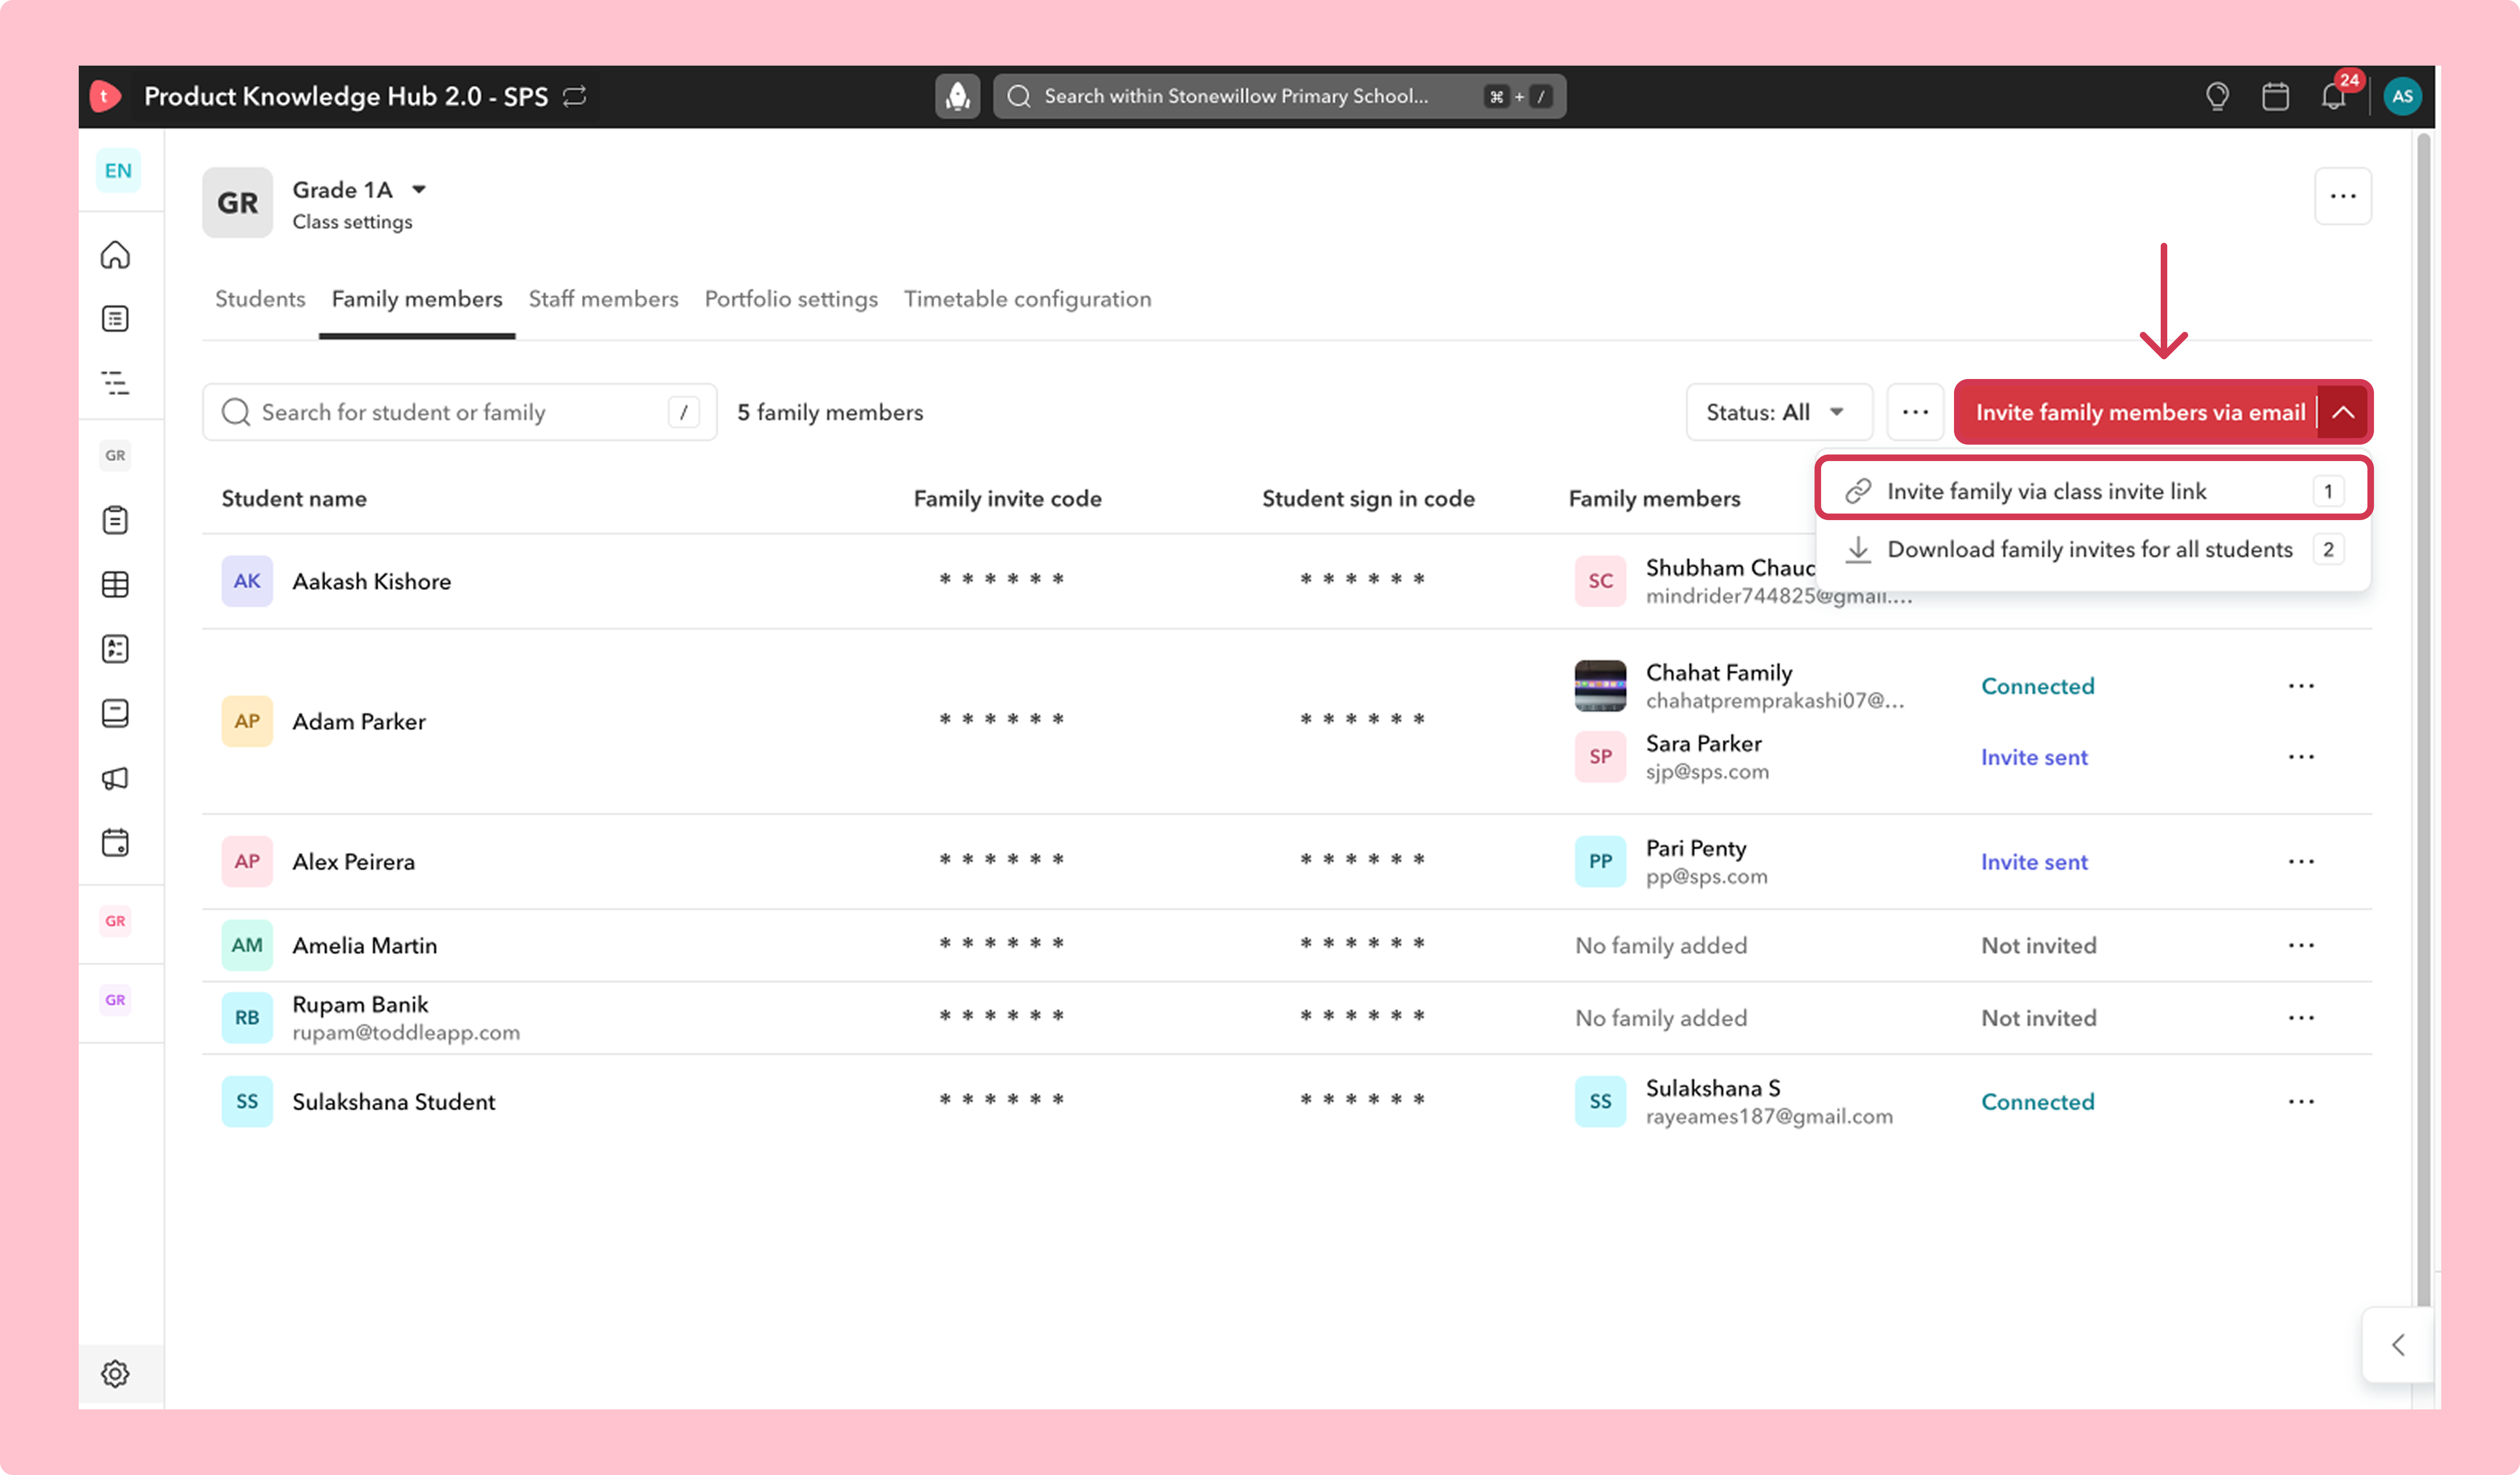Switch to the Students tab

260,299
